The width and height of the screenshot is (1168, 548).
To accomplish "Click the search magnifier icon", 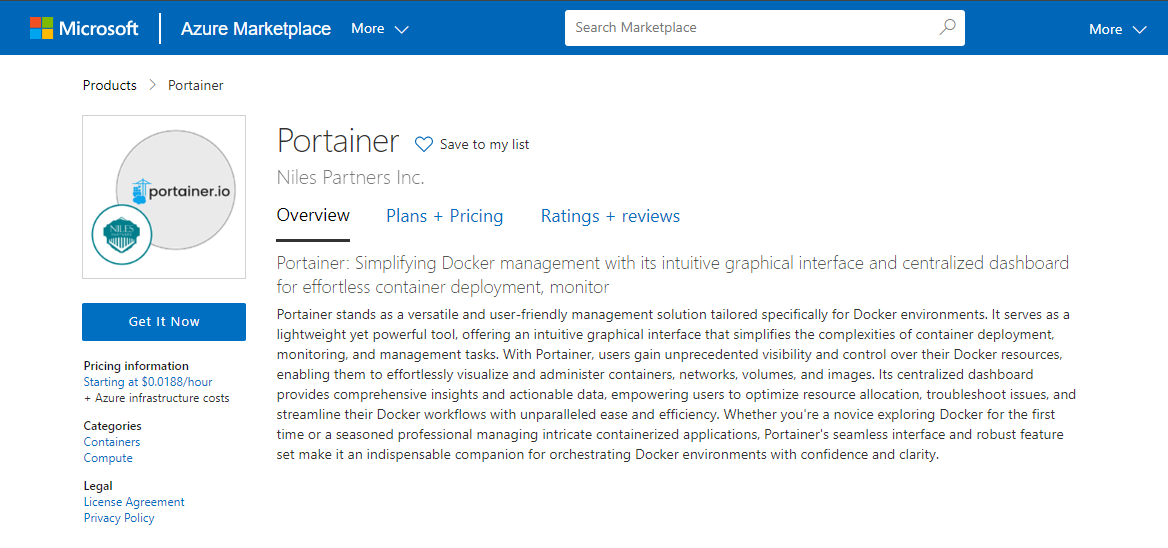I will click(x=947, y=28).
